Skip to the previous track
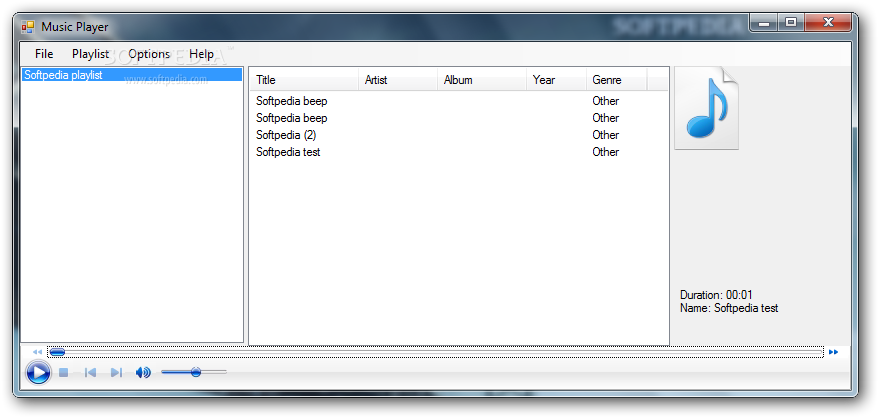The height and width of the screenshot is (418, 879). [90, 372]
